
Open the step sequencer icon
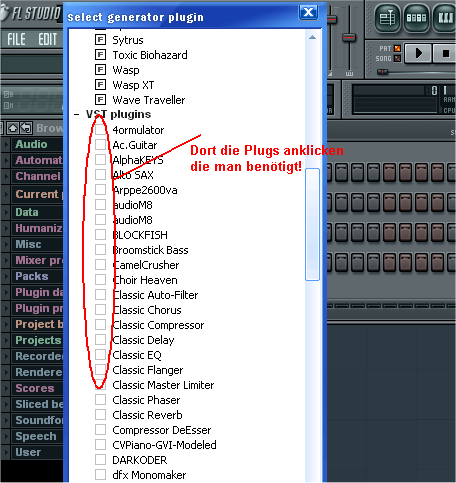[416, 18]
